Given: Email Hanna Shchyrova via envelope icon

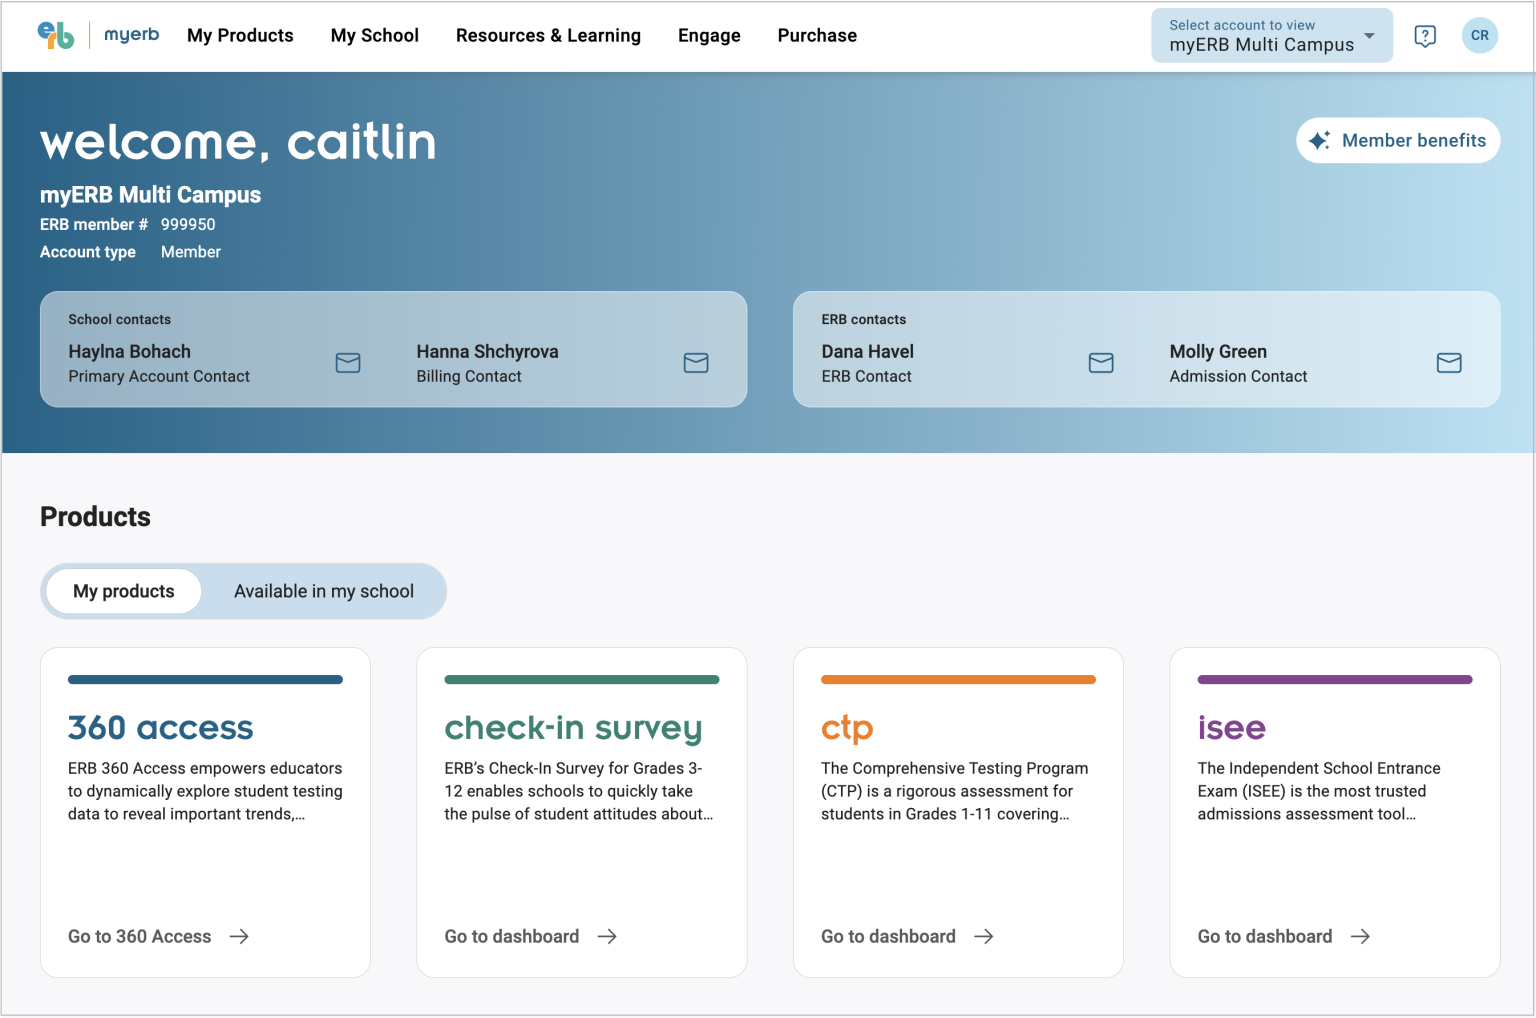Looking at the screenshot, I should (x=696, y=363).
